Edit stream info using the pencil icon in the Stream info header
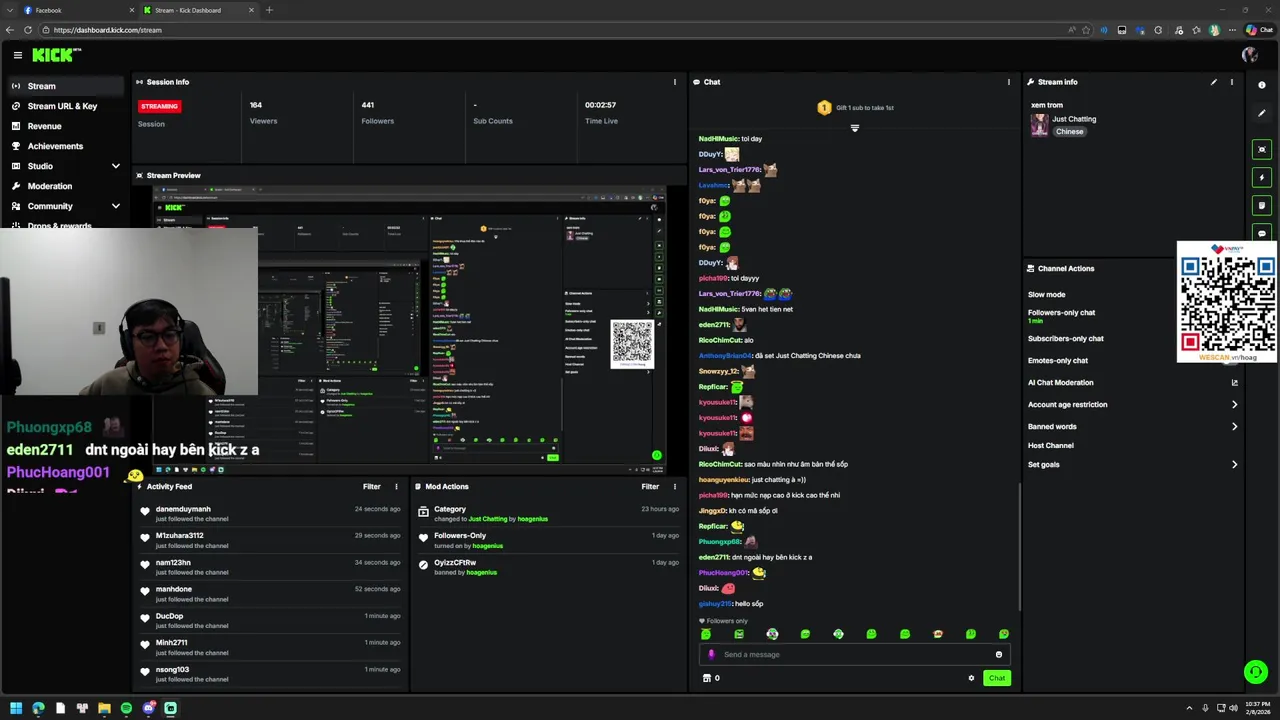This screenshot has width=1280, height=720. [x=1214, y=82]
